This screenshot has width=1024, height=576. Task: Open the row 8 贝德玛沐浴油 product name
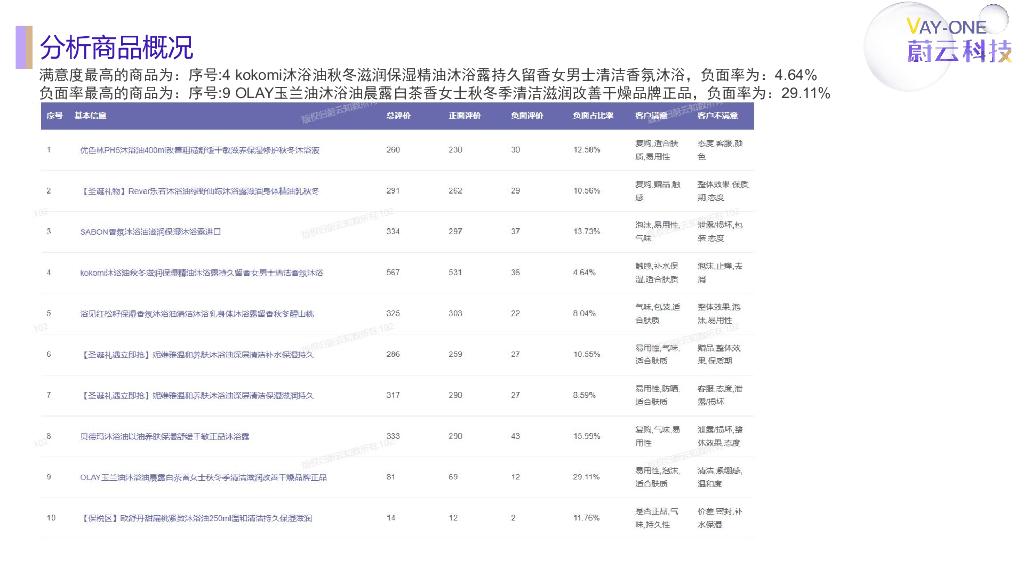165,436
